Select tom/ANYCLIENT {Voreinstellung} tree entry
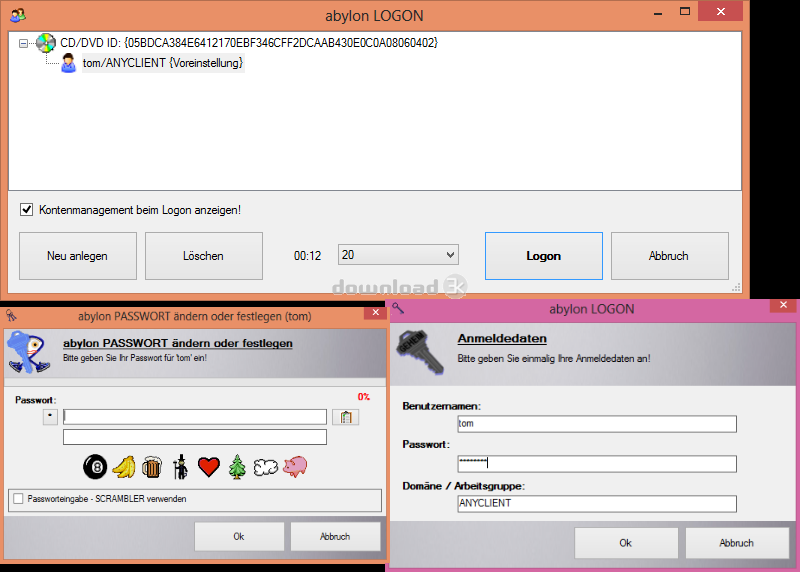The width and height of the screenshot is (800, 572). point(163,63)
